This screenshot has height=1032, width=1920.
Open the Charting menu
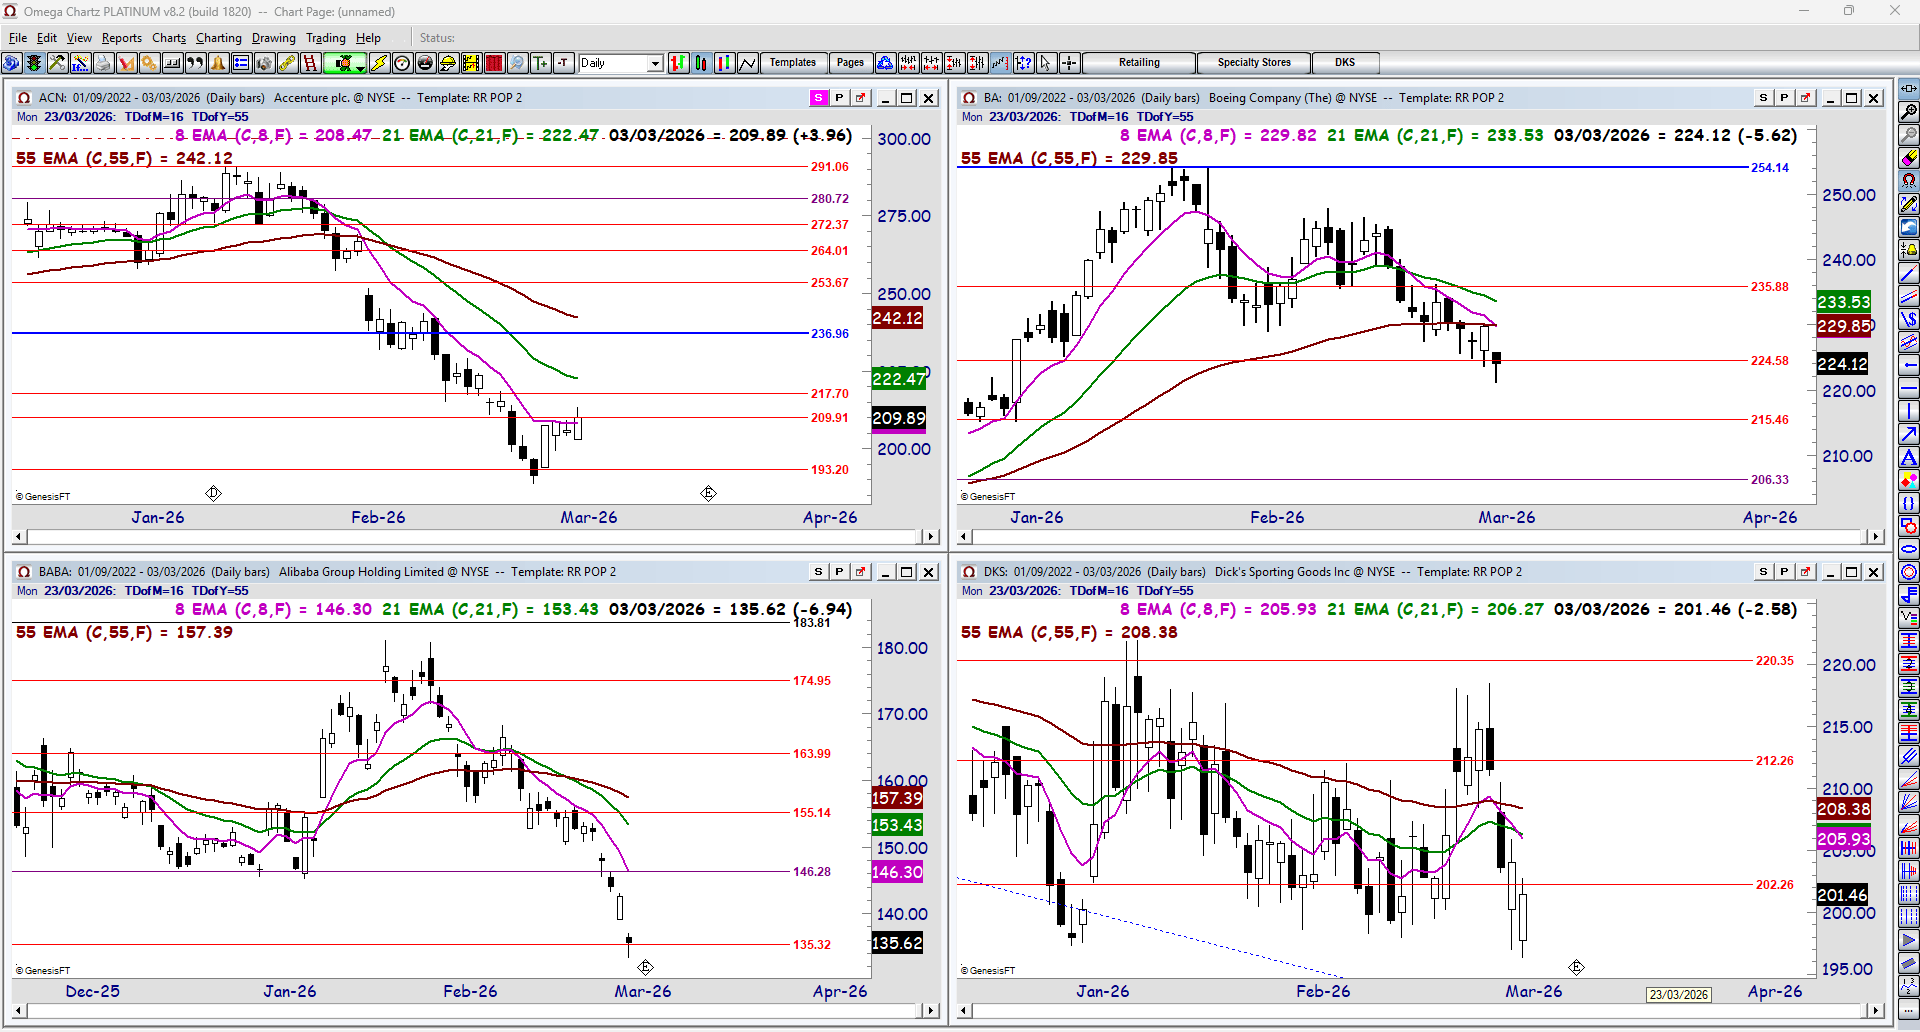point(219,38)
